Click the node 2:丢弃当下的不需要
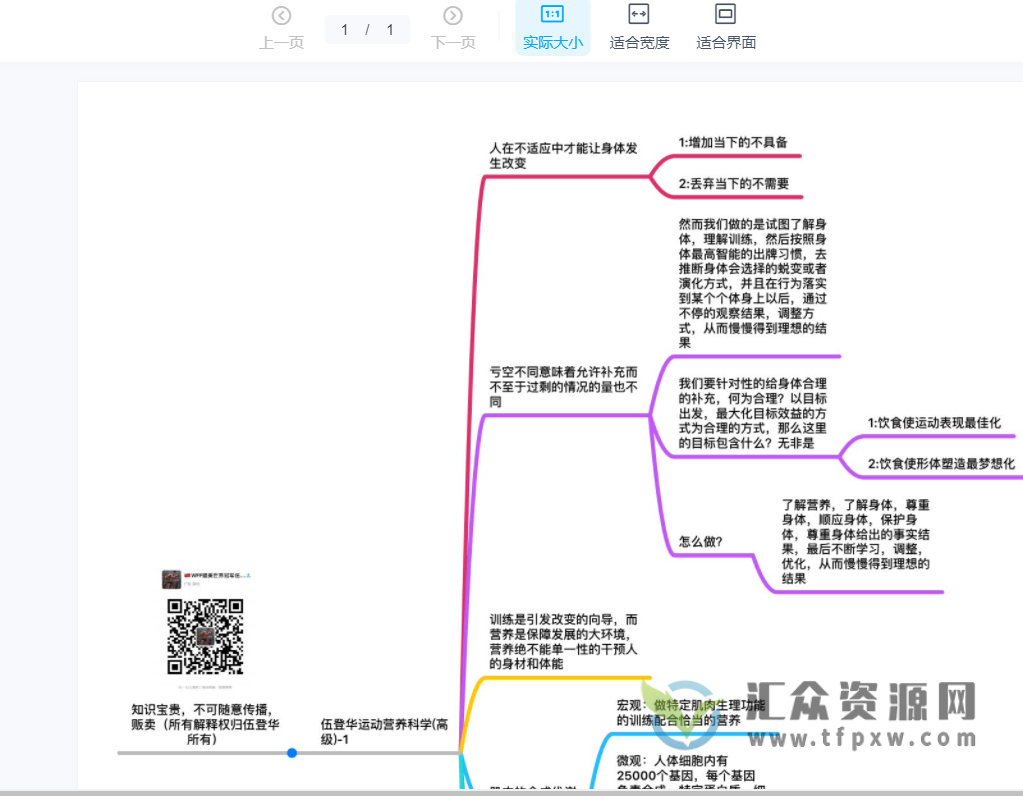This screenshot has width=1023, height=796. pos(733,184)
